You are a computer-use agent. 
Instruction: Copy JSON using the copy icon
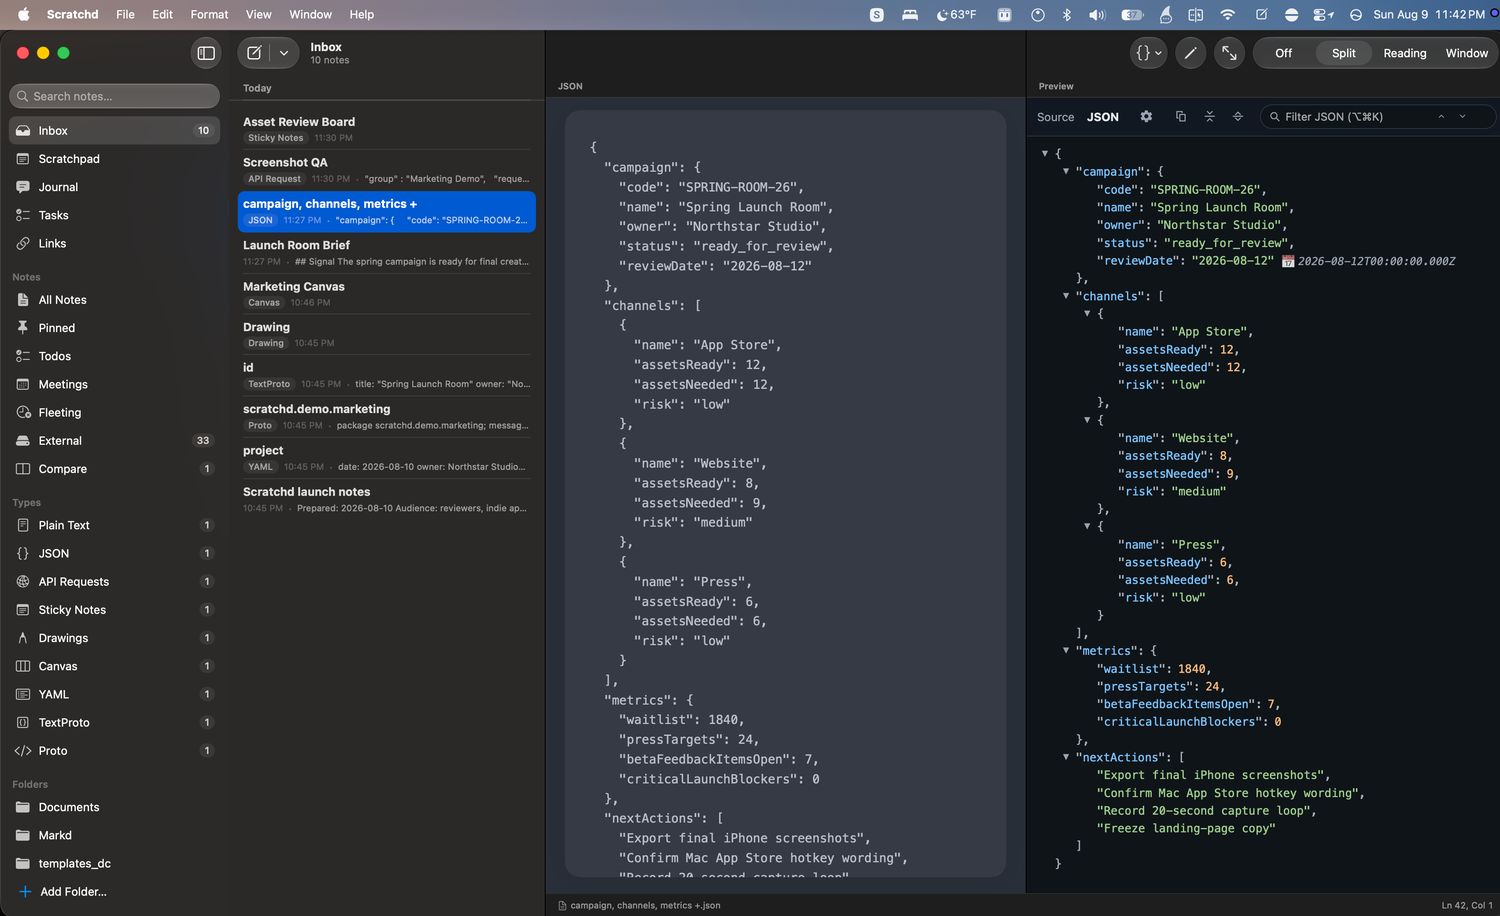1180,117
